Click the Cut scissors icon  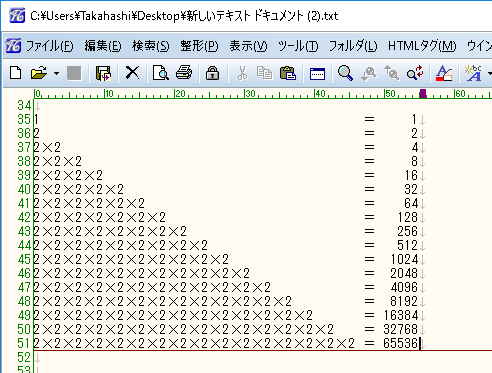(x=242, y=73)
